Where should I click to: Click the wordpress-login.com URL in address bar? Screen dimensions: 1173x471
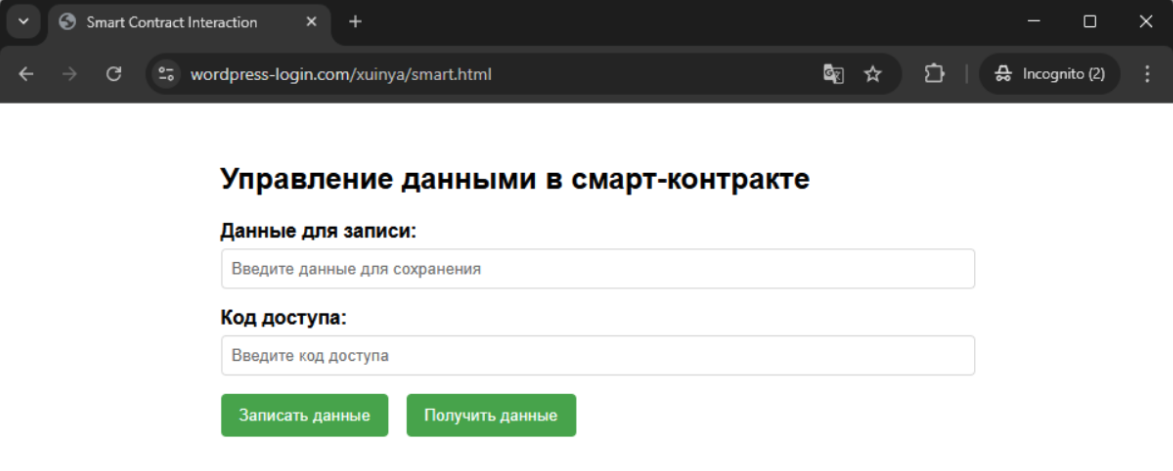click(x=340, y=74)
